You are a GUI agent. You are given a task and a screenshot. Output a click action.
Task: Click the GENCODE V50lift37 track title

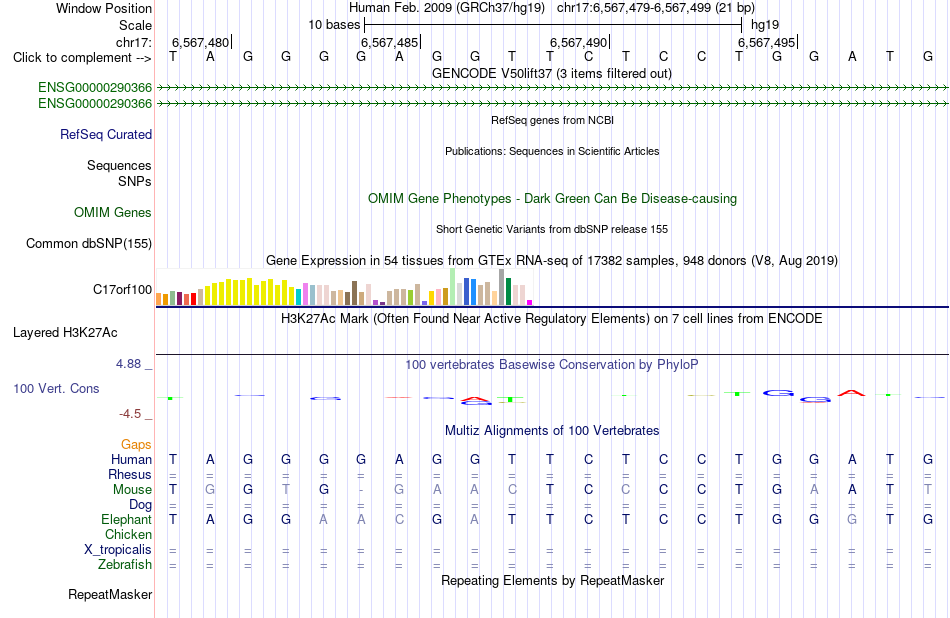(x=552, y=74)
